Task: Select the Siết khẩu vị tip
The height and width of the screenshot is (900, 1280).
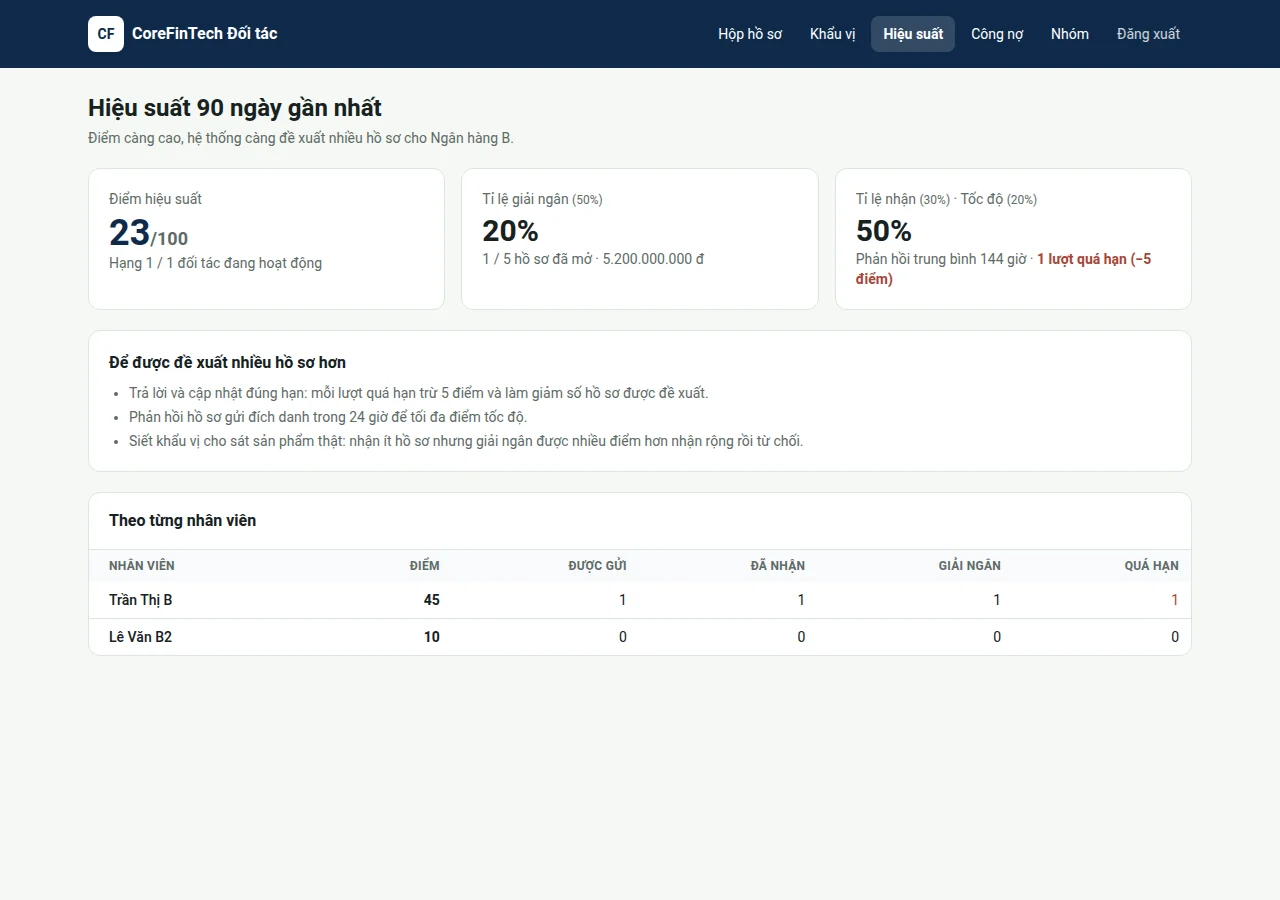Action: click(466, 441)
